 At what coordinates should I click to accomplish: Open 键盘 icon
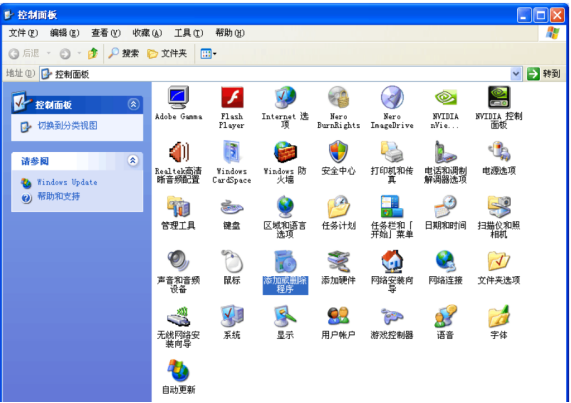coord(232,207)
